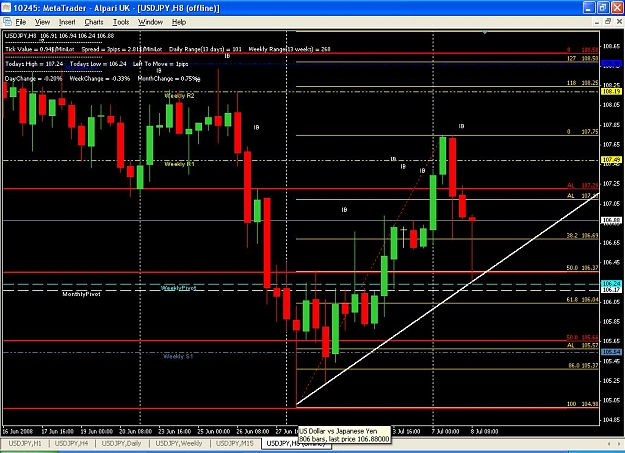The image size is (625, 453).
Task: Click the Weekly Range(13 weeks) text
Action: coord(289,49)
